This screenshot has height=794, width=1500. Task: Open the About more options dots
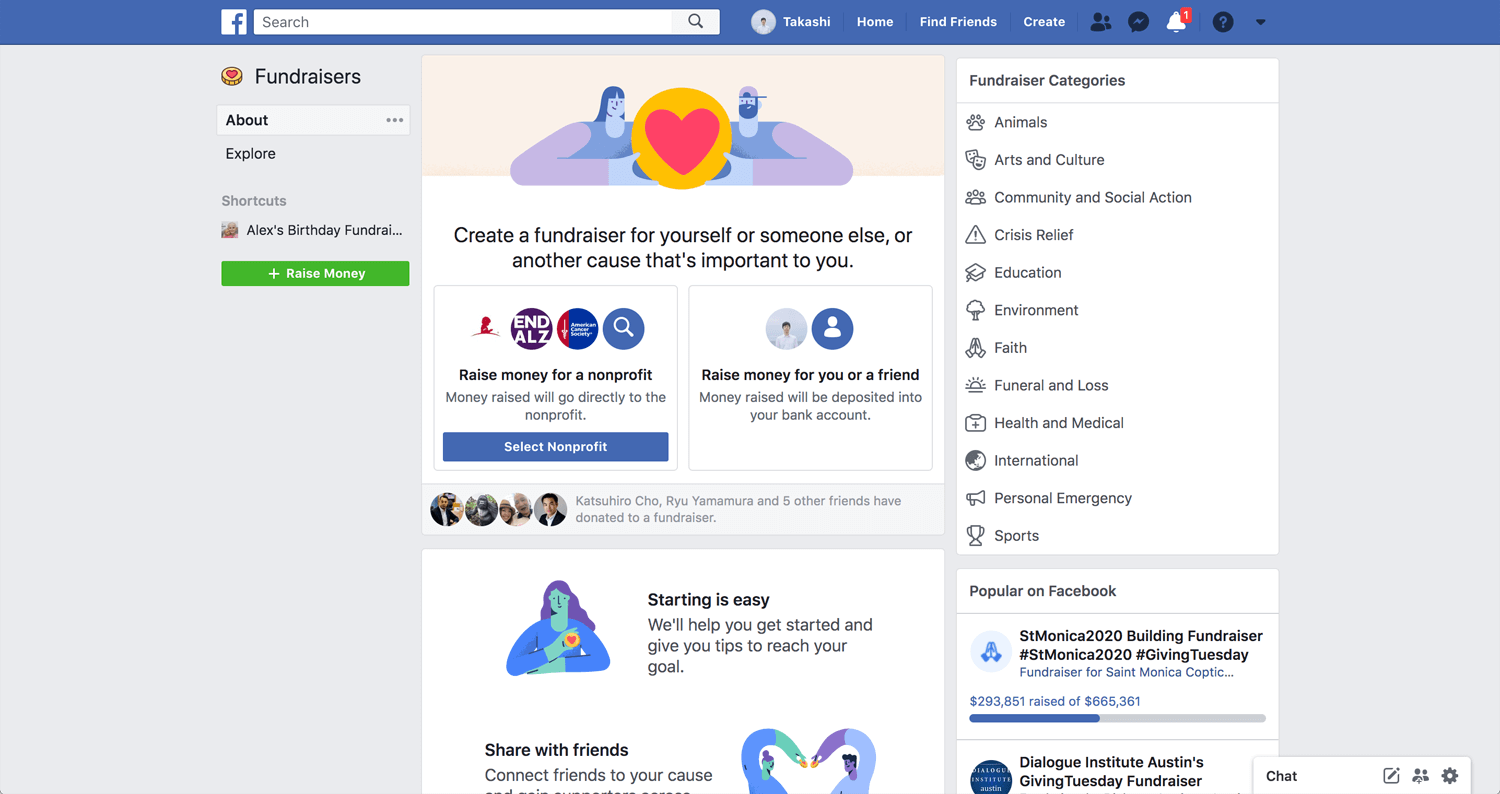[x=395, y=120]
